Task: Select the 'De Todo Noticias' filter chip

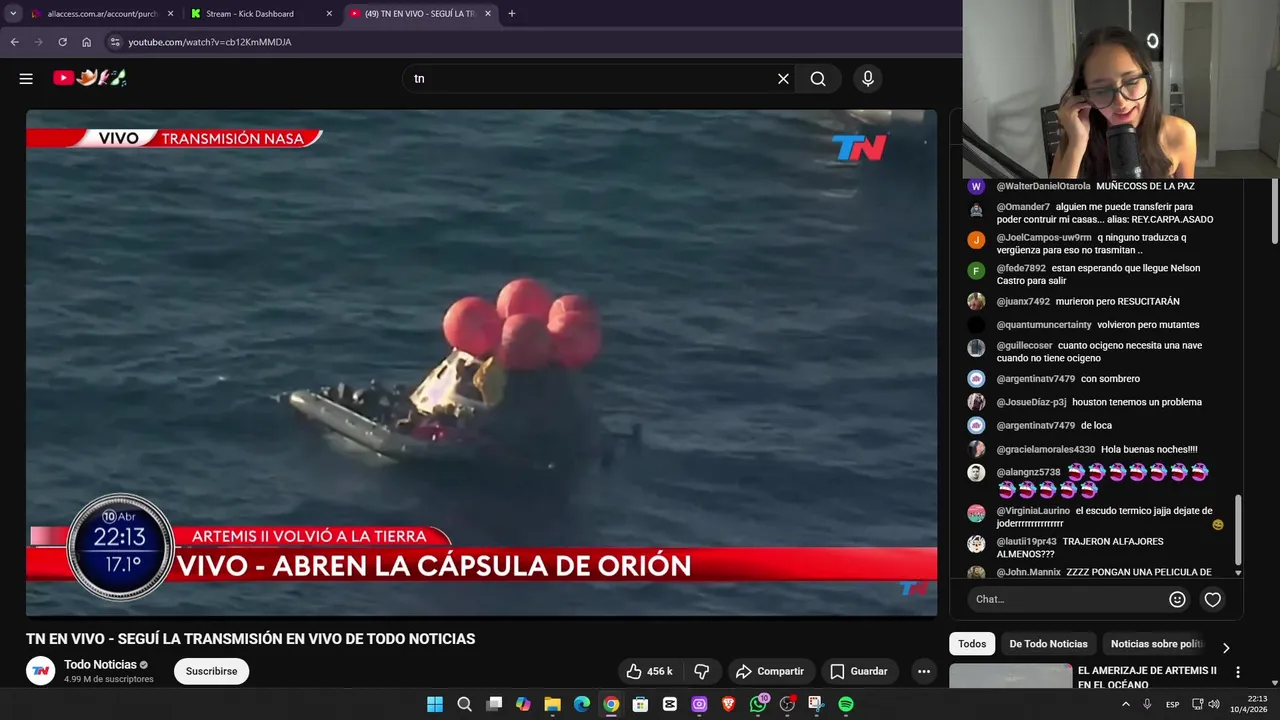Action: click(1048, 644)
